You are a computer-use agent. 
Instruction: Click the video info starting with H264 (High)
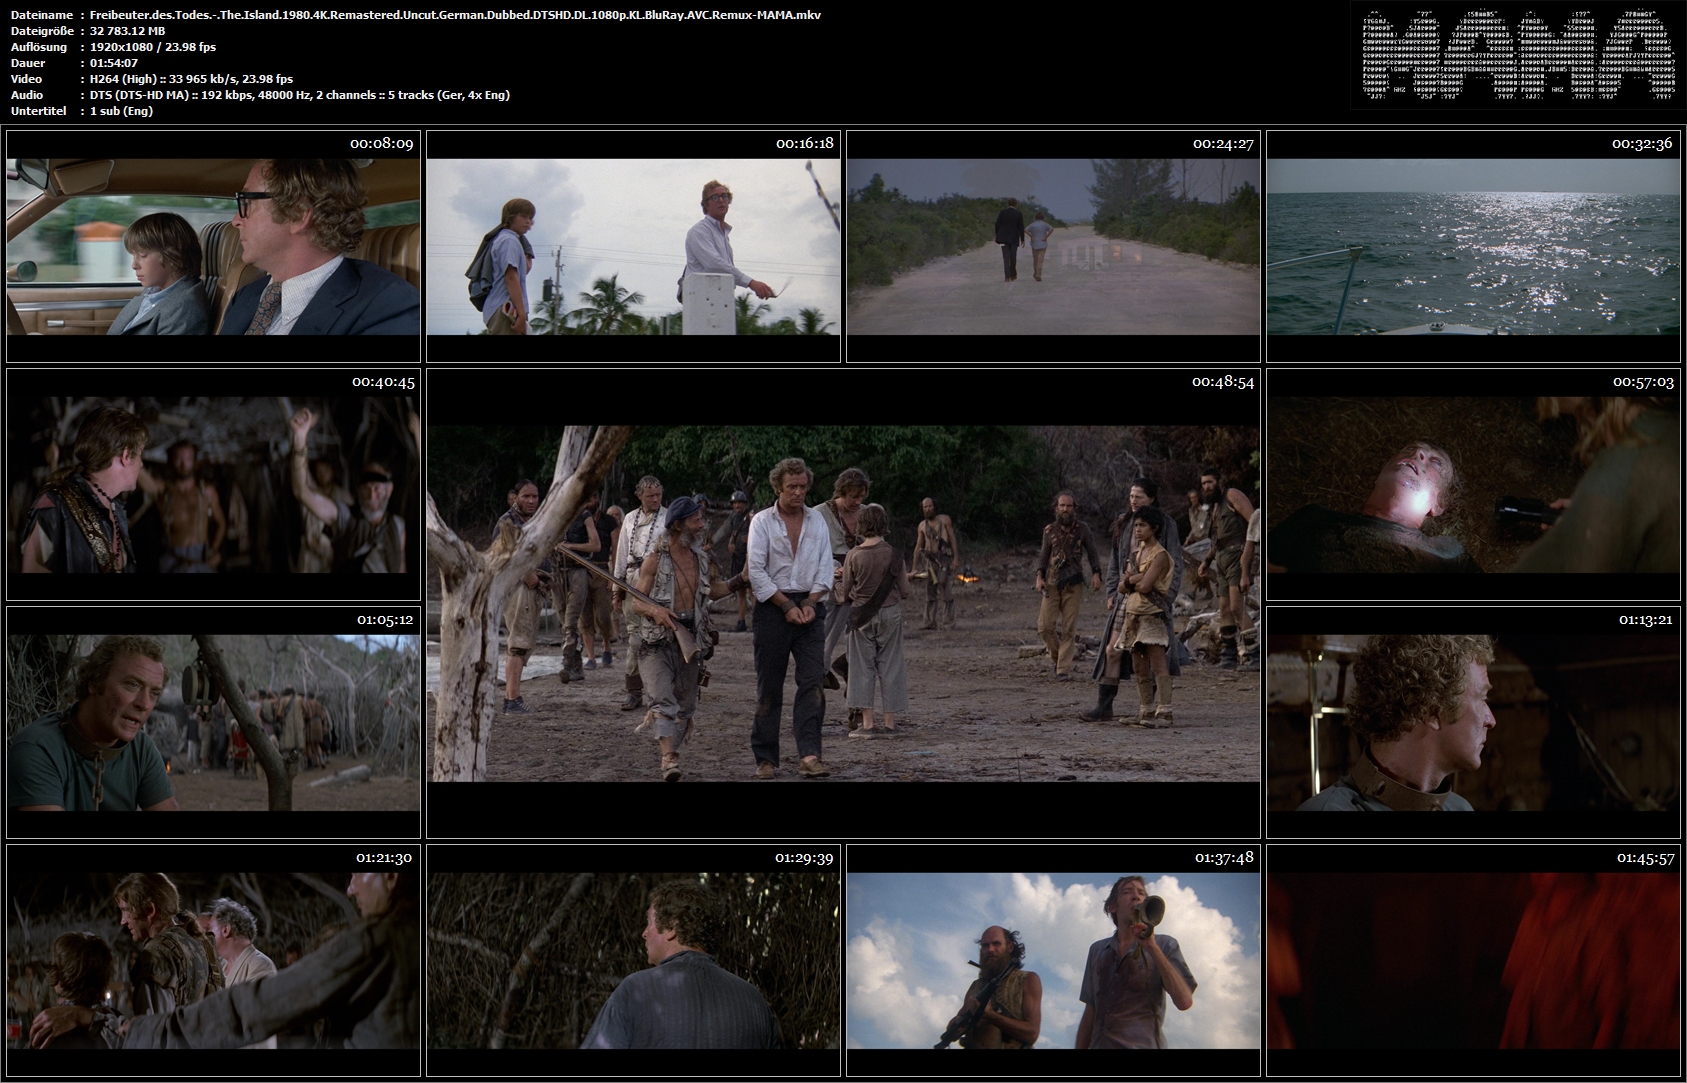click(192, 79)
